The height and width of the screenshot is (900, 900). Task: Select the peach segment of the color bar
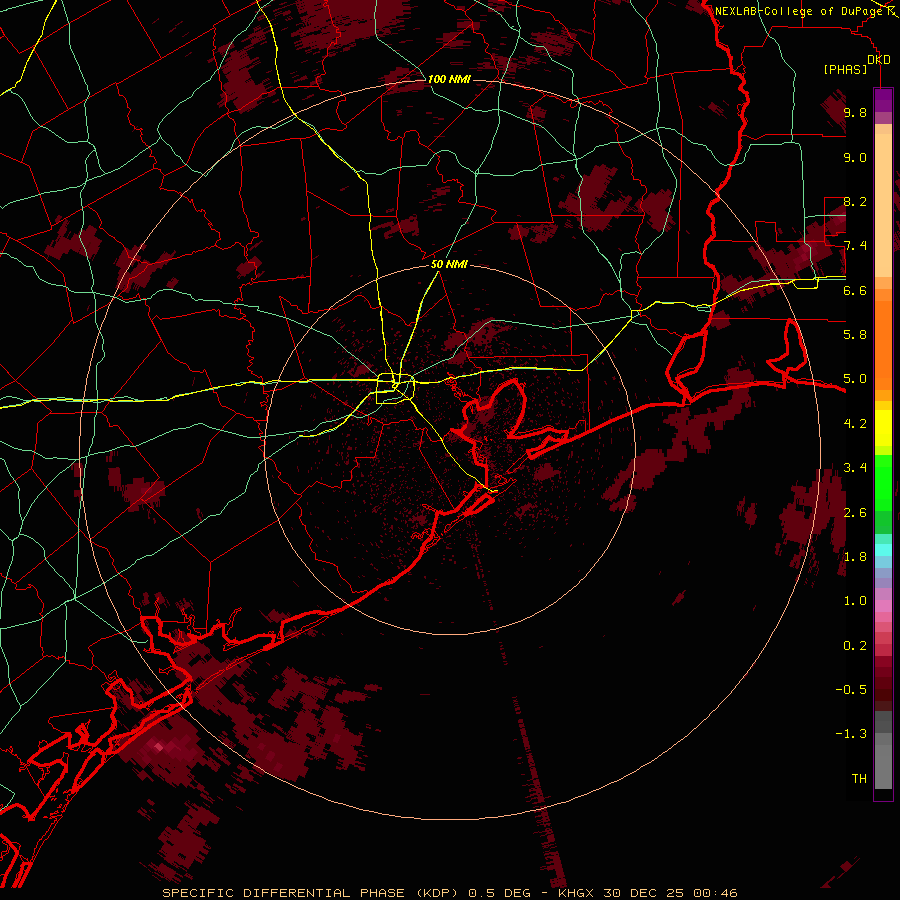pos(883,207)
